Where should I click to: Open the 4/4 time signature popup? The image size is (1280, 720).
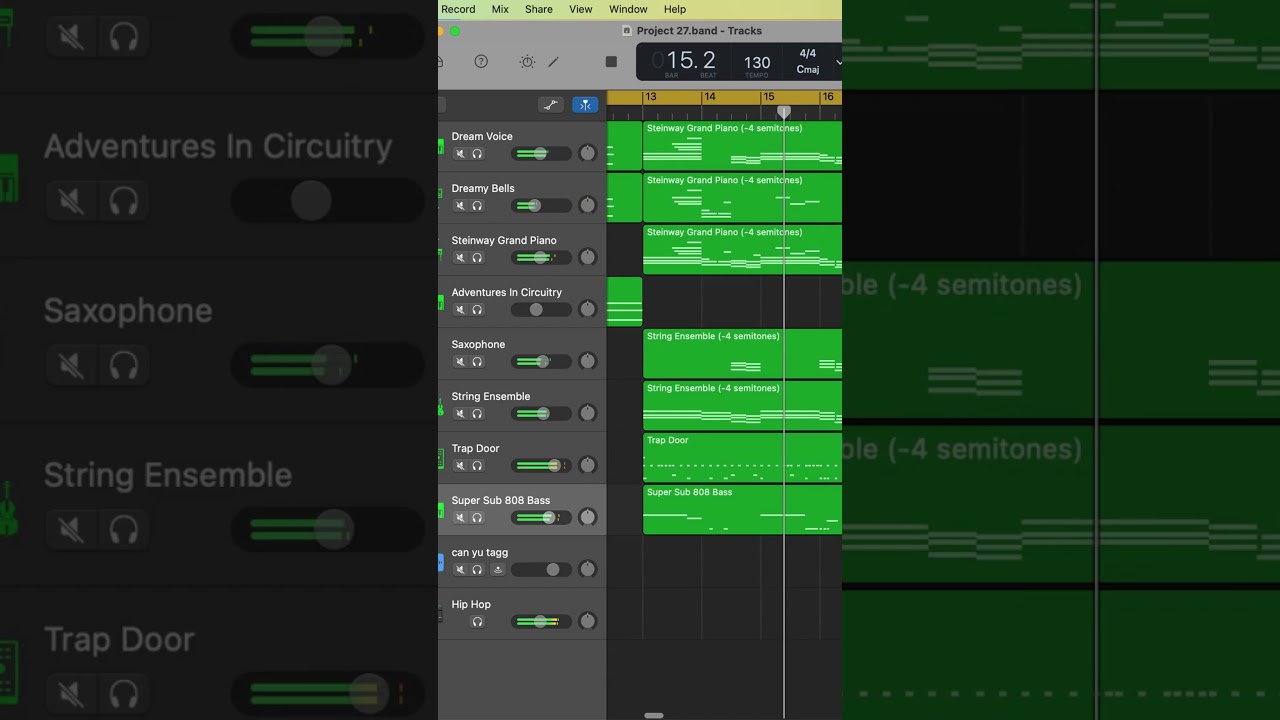[808, 54]
